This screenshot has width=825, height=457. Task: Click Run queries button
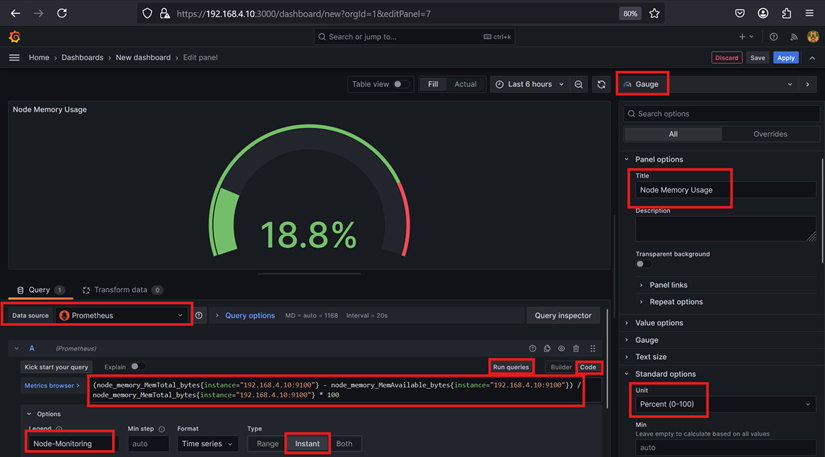click(x=511, y=367)
